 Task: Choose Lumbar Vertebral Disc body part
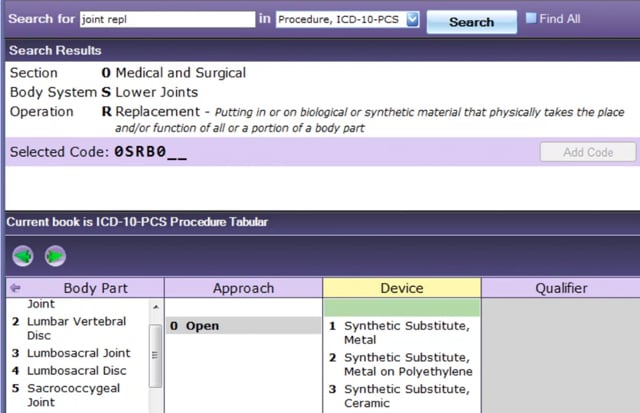(x=76, y=328)
